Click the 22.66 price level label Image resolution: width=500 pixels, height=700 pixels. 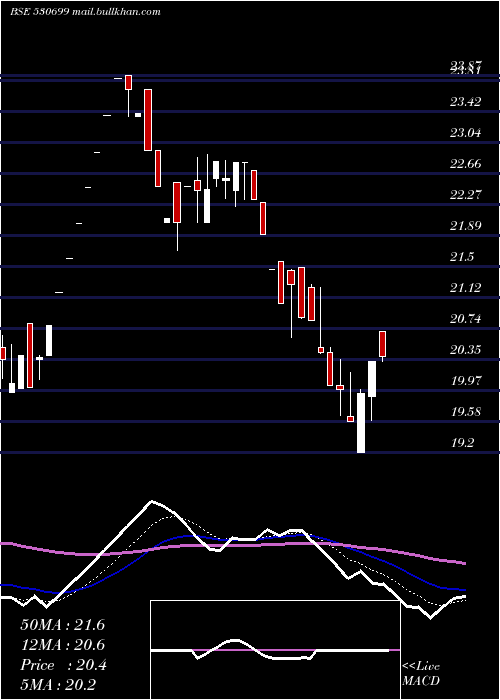pyautogui.click(x=466, y=164)
